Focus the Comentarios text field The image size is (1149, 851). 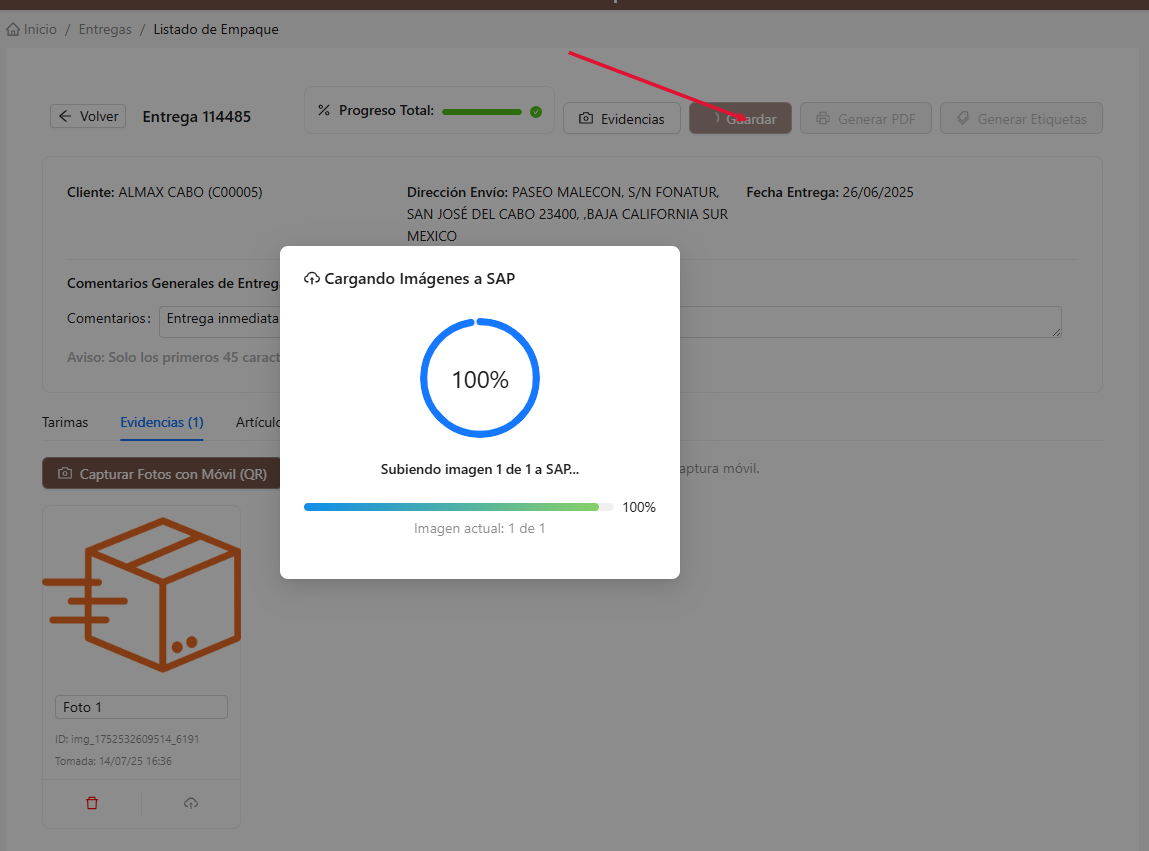pos(610,322)
